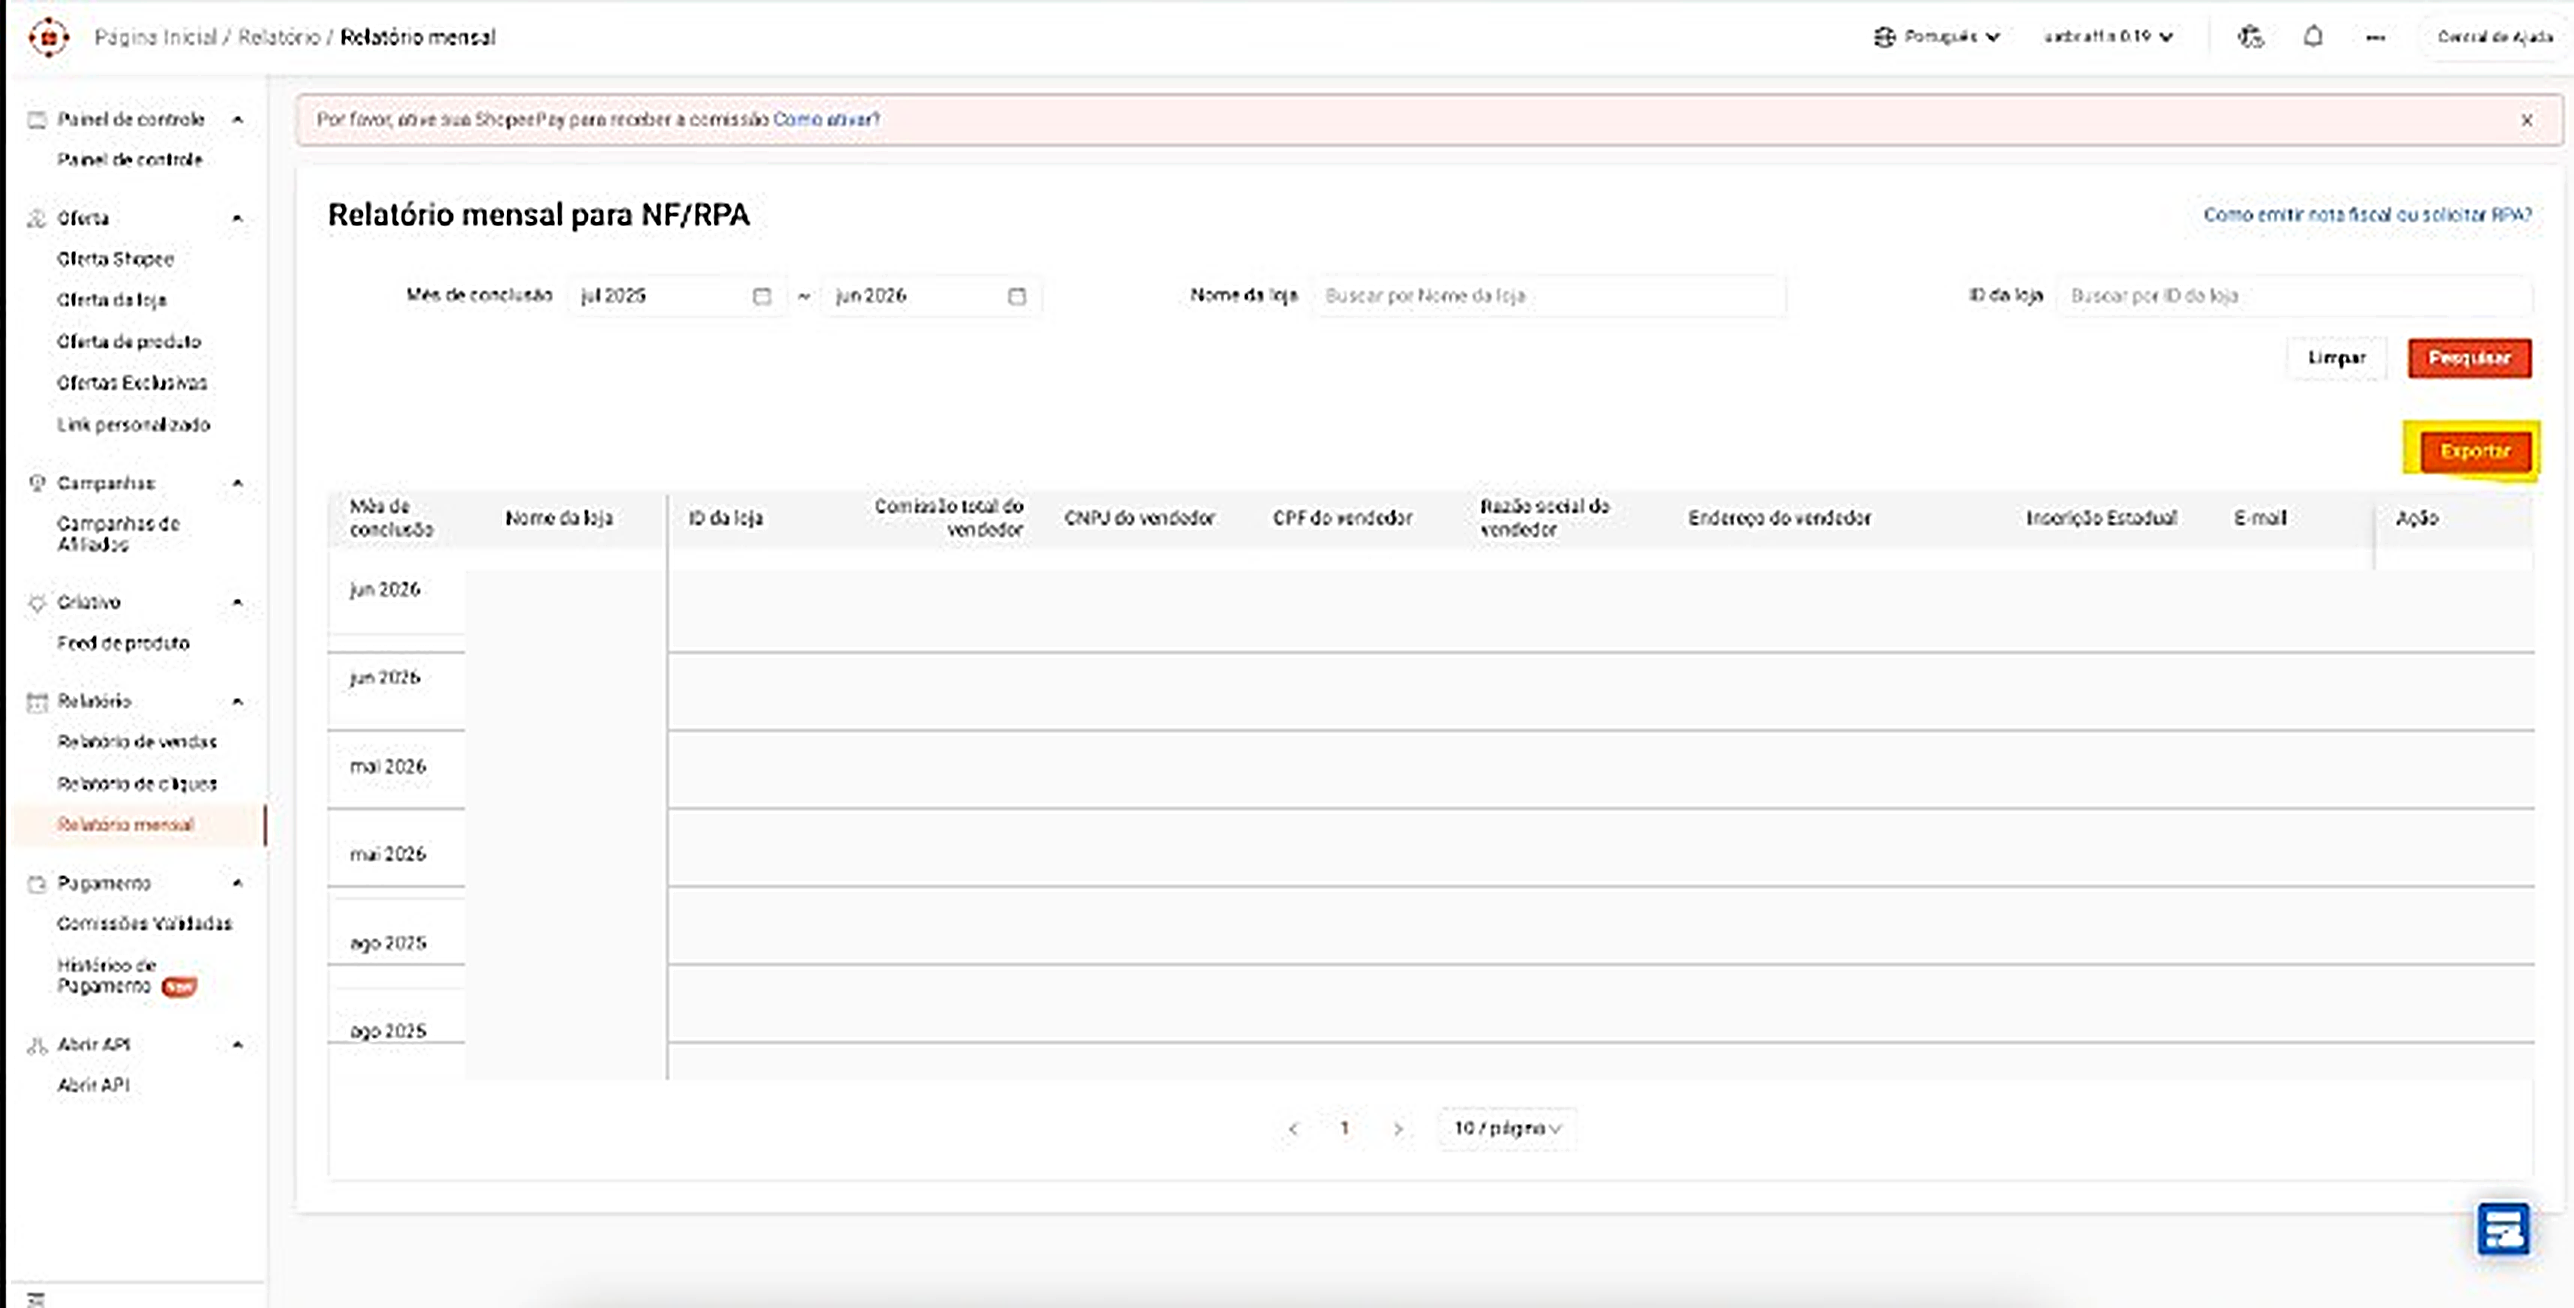Open Como emitir nota fiscal ou solicitar RPA link

2367,215
